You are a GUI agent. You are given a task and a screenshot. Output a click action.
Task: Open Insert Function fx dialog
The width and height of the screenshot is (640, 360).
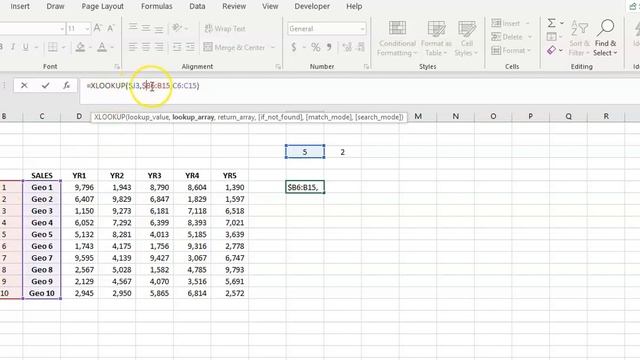tap(66, 85)
